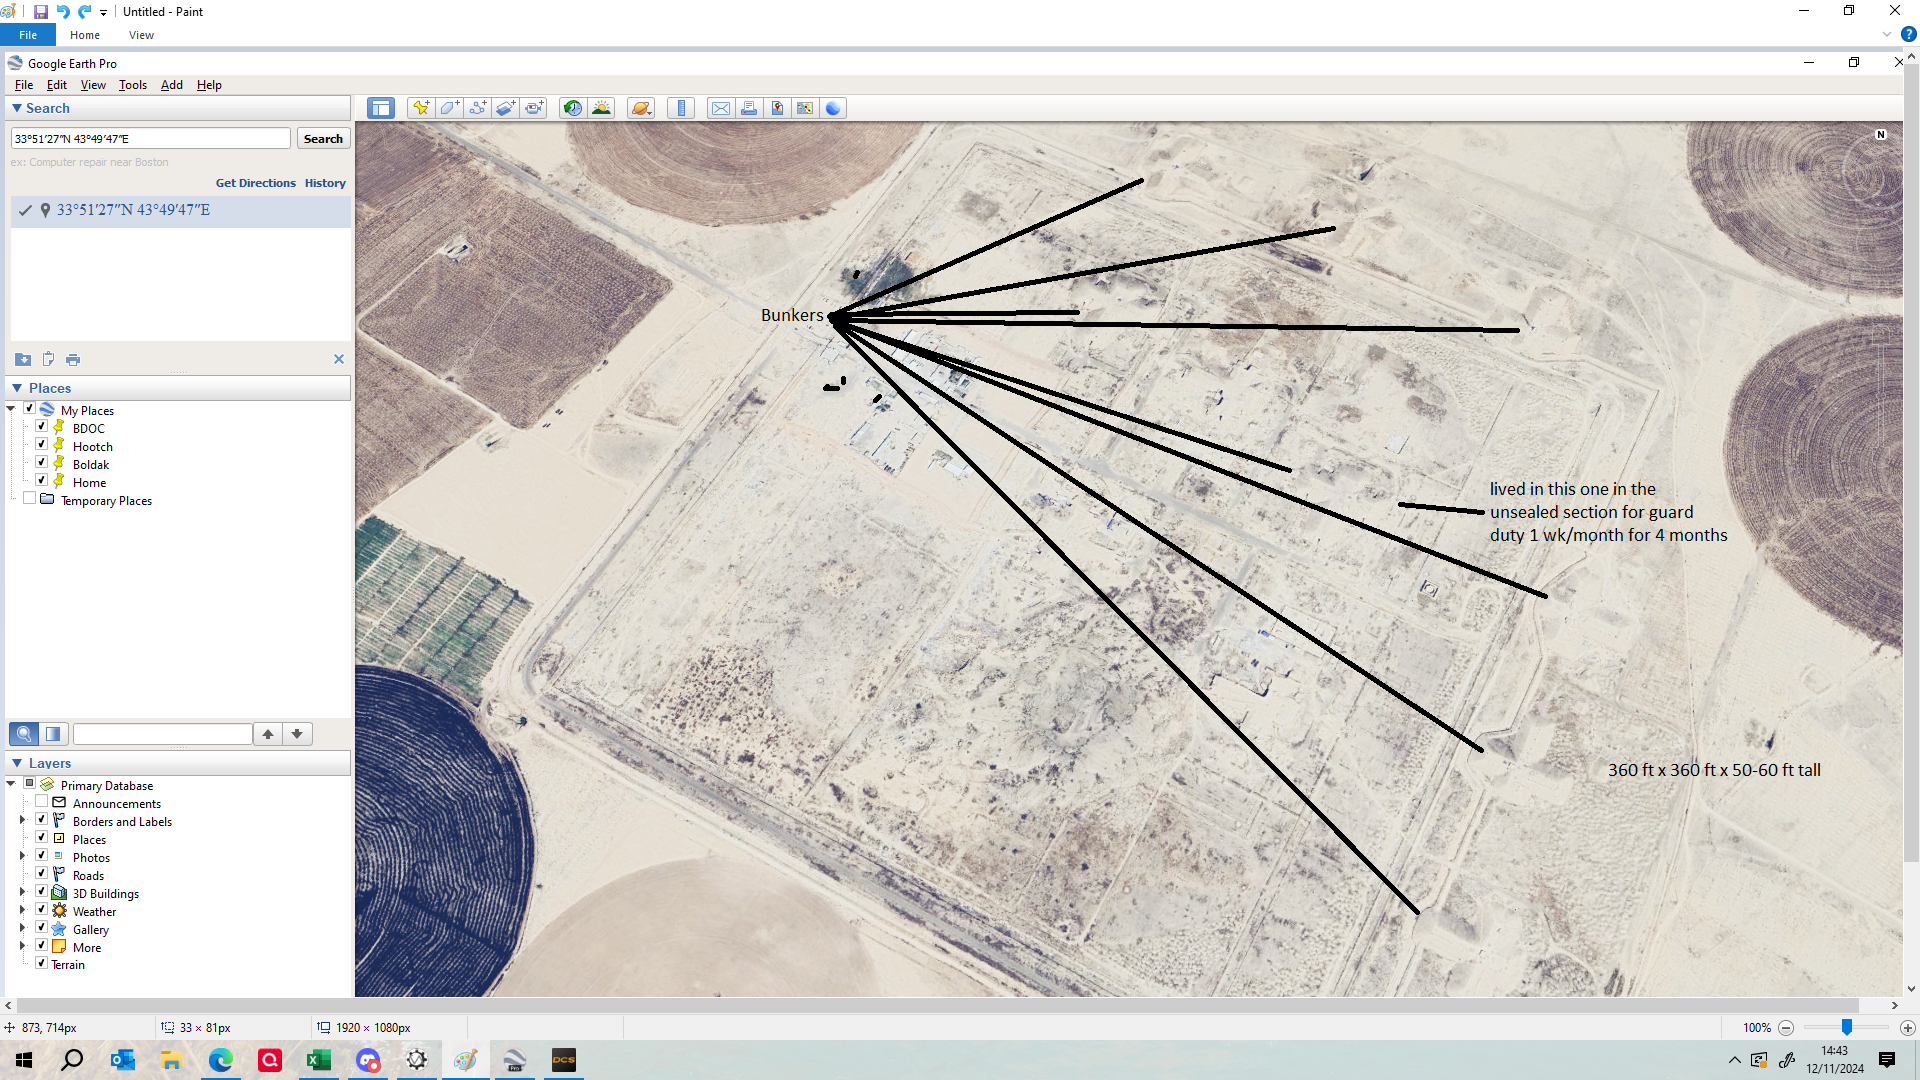Open the Paint Help question mark

coord(1908,34)
